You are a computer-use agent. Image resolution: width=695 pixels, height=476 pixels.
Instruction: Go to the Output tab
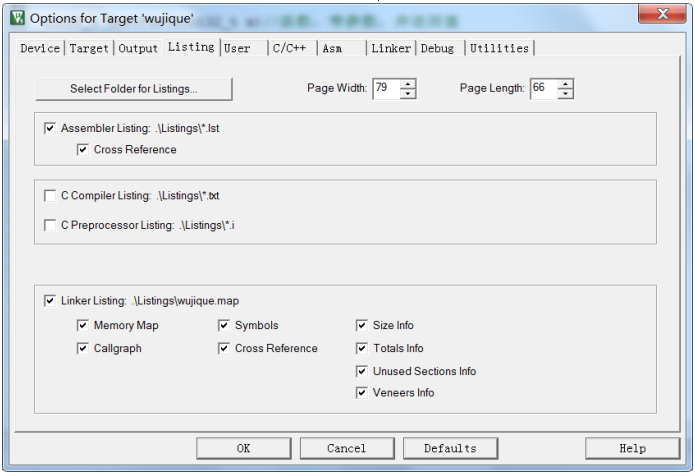(138, 48)
